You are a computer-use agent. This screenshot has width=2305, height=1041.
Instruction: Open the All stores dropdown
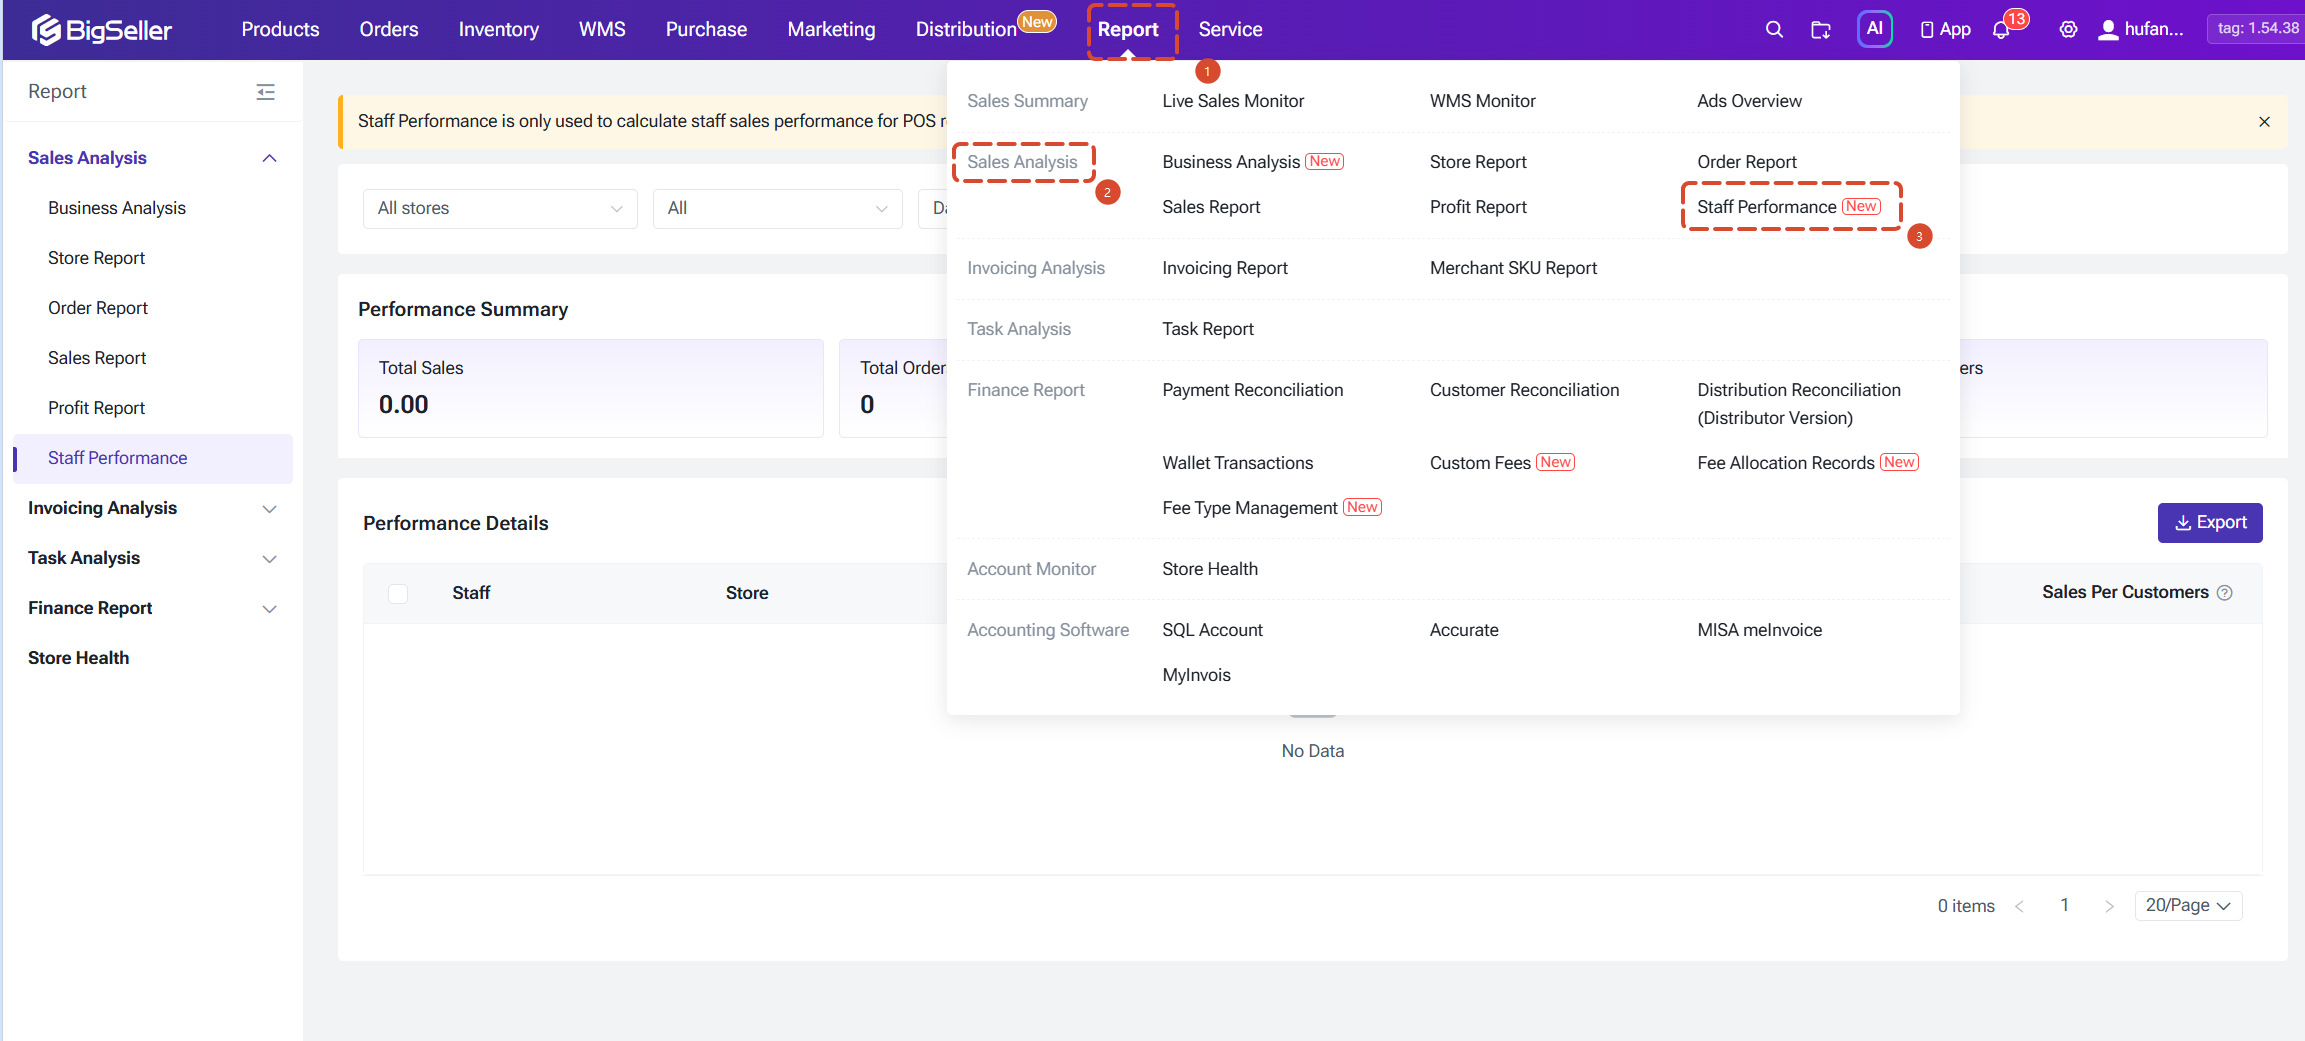click(x=500, y=209)
